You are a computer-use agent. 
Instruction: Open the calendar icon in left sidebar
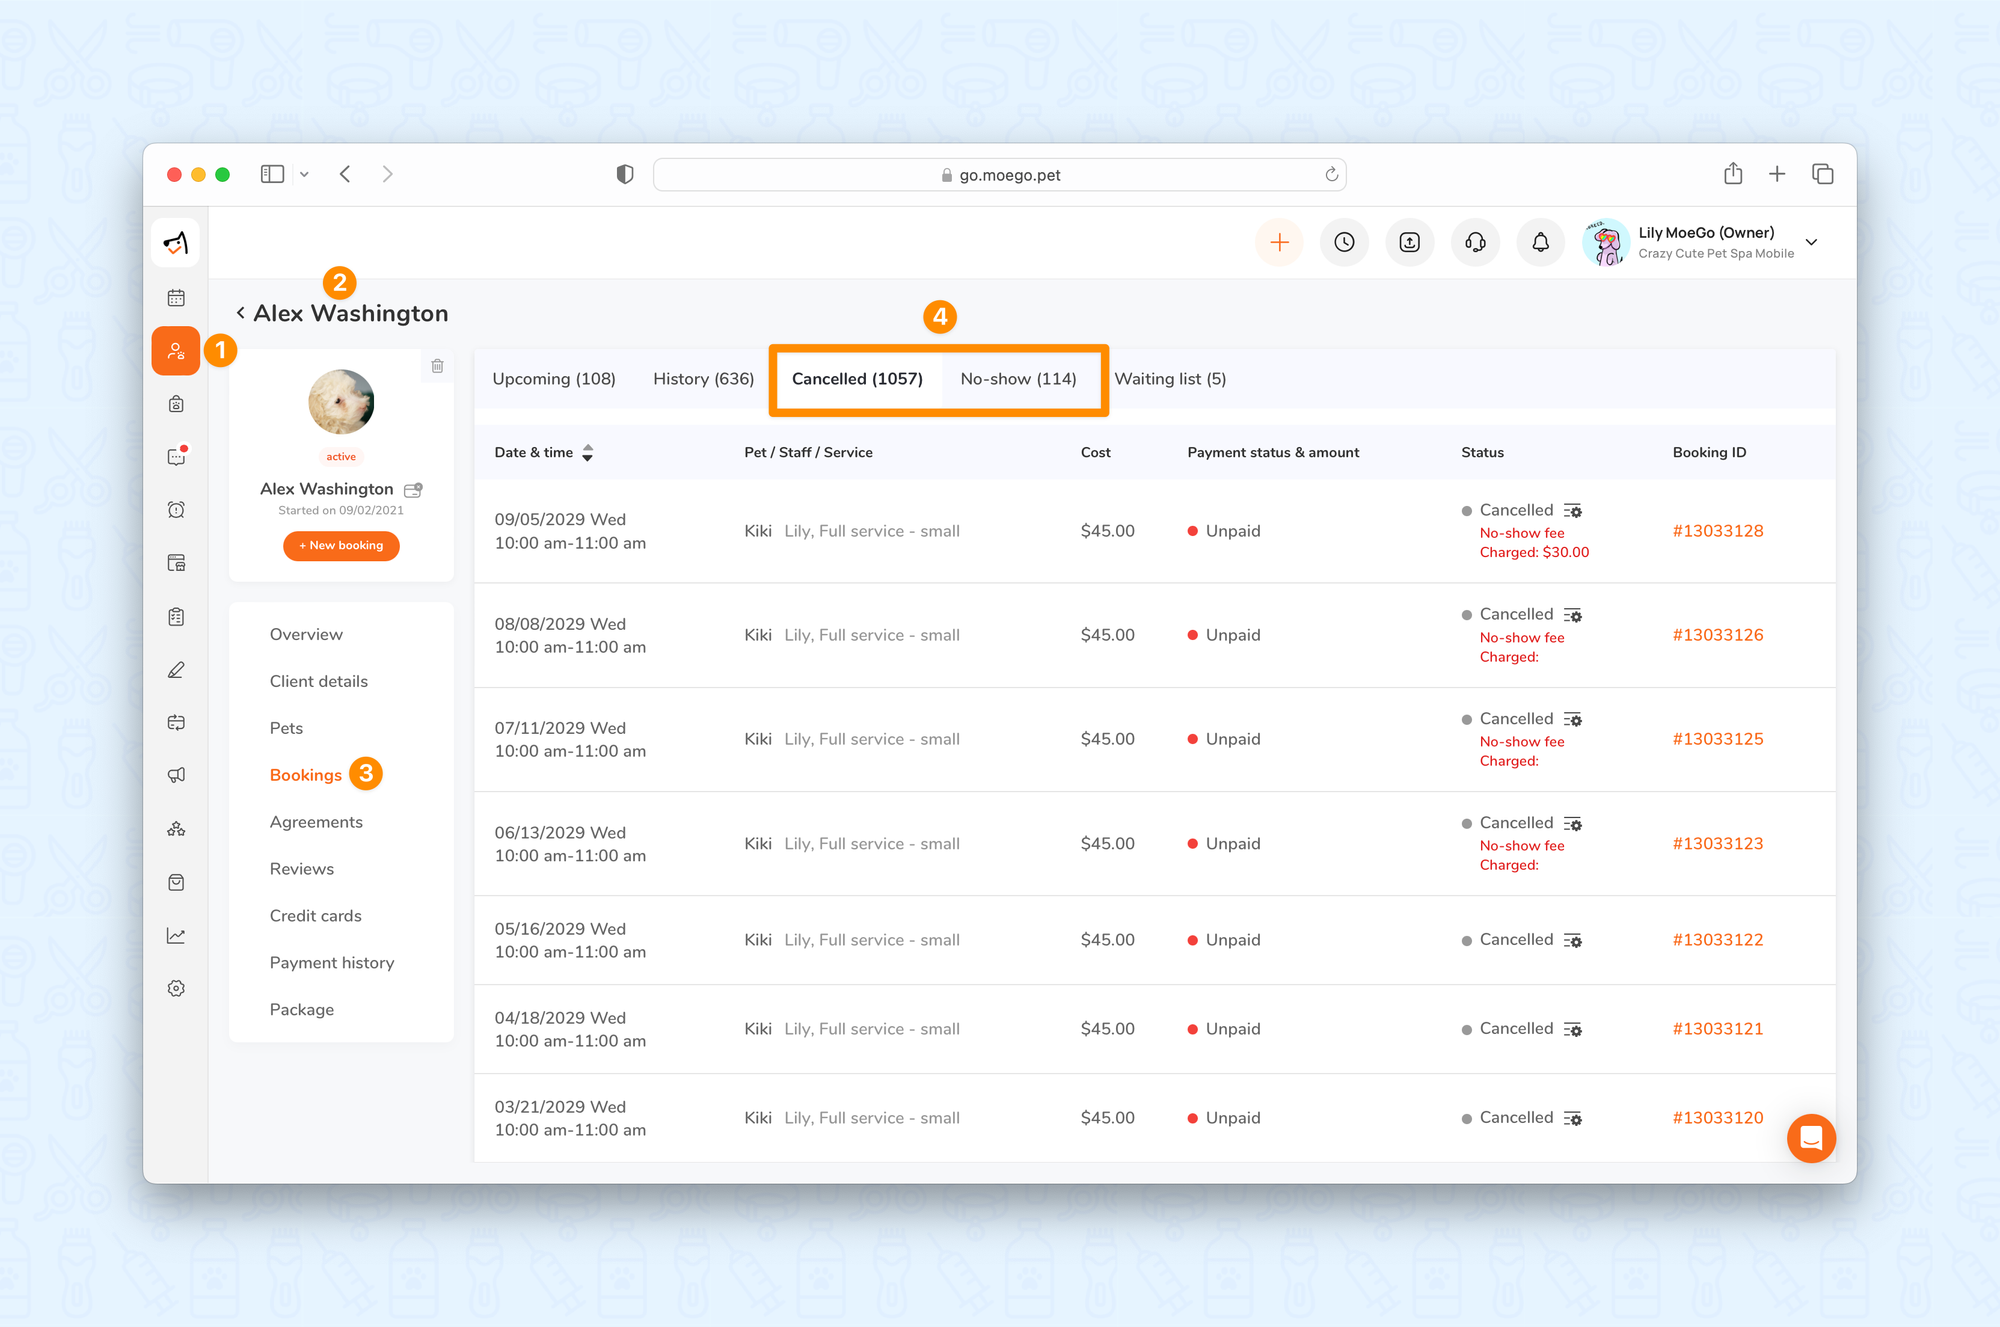click(176, 298)
